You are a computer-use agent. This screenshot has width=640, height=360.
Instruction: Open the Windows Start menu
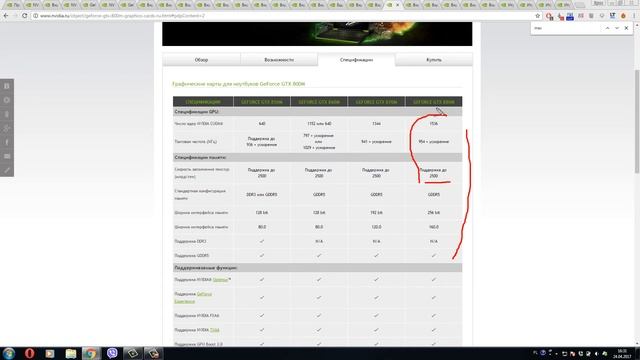(9, 353)
